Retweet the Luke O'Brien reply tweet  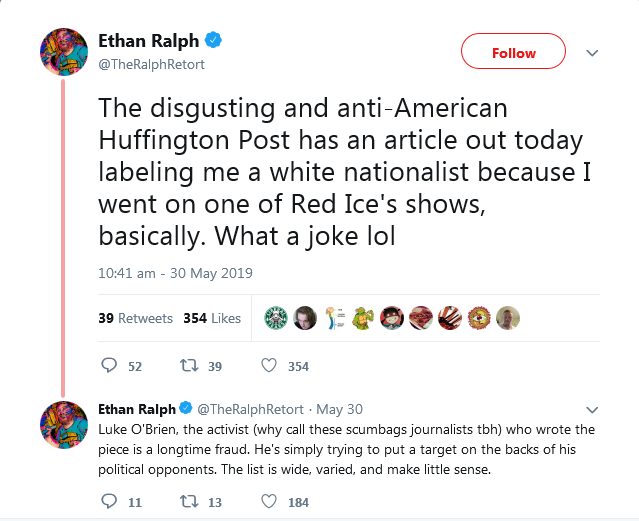pos(189,501)
